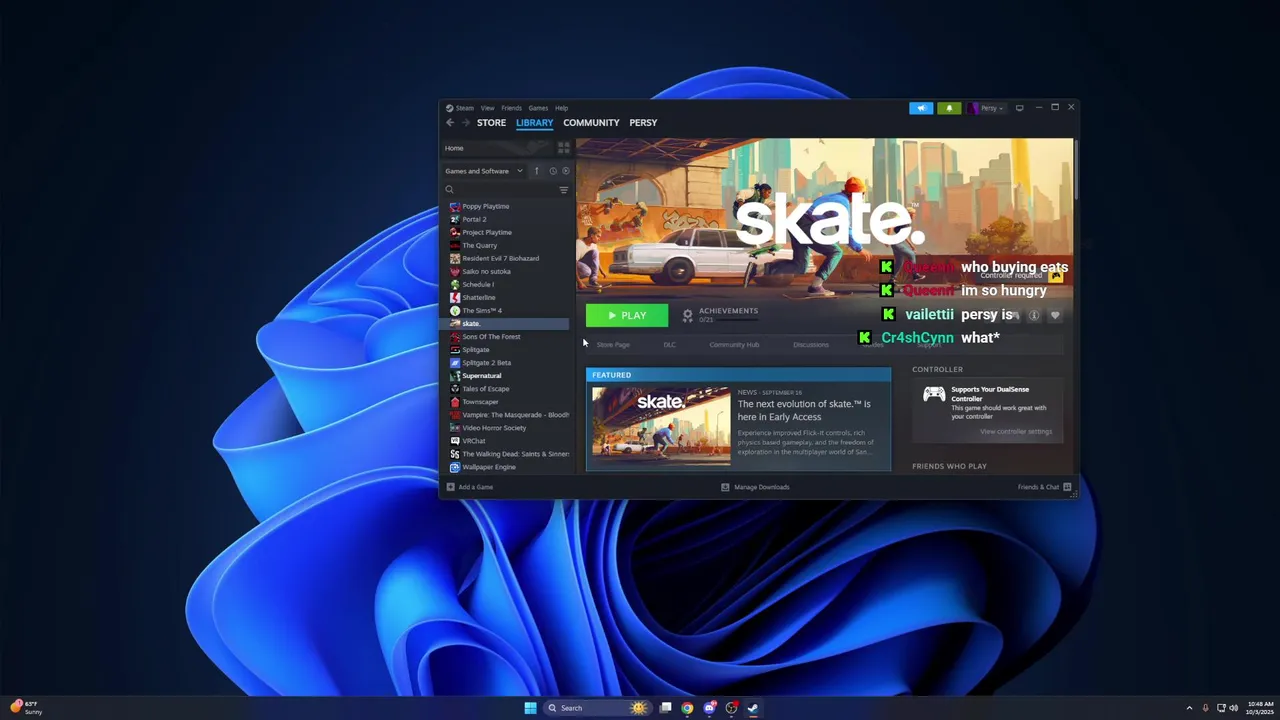The image size is (1280, 720).
Task: Click the library search input field
Action: tap(506, 190)
